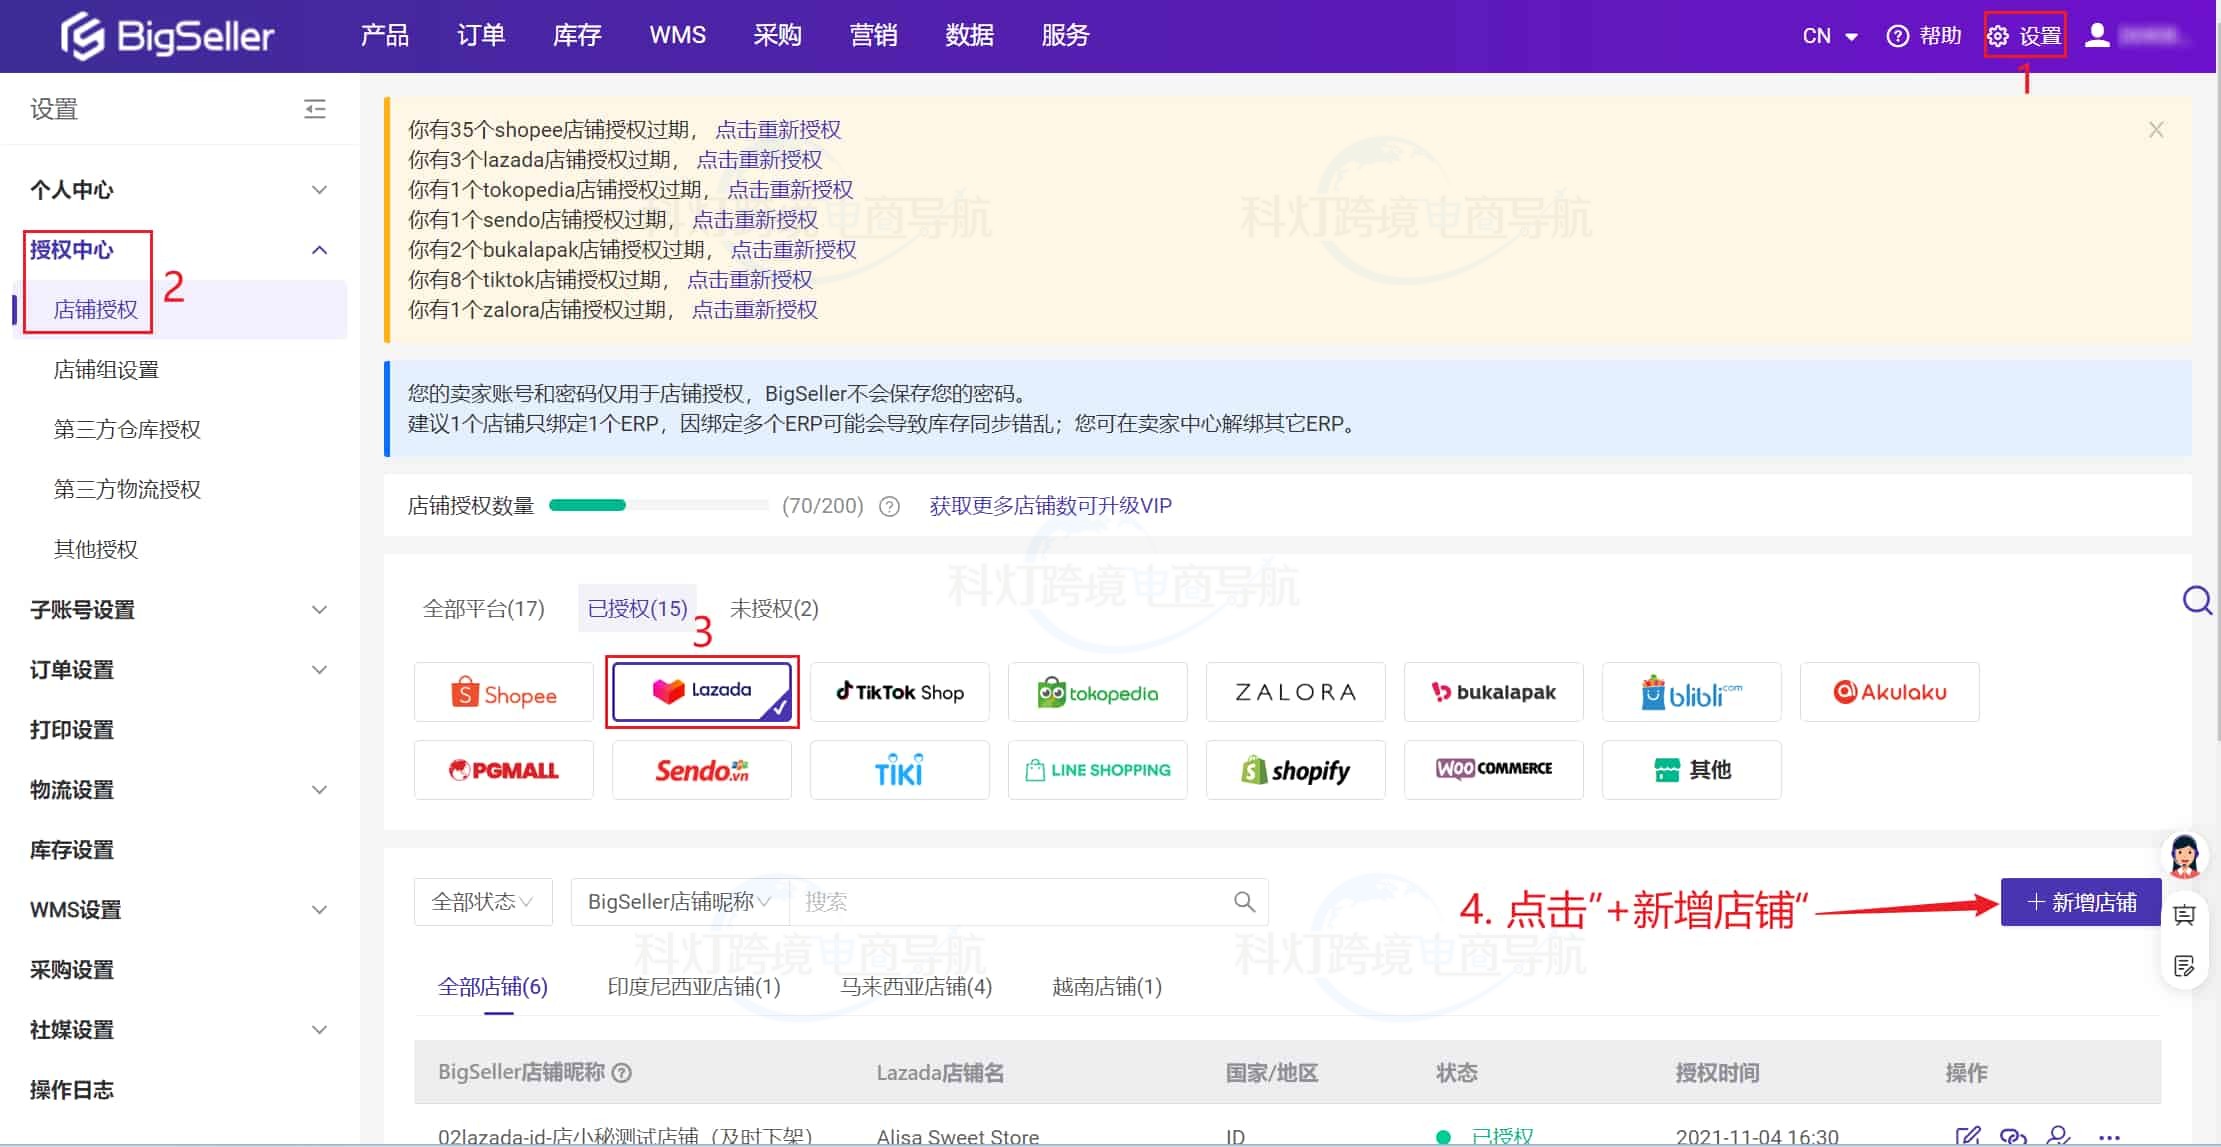
Task: Open the 全部状态 status dropdown
Action: tap(482, 902)
